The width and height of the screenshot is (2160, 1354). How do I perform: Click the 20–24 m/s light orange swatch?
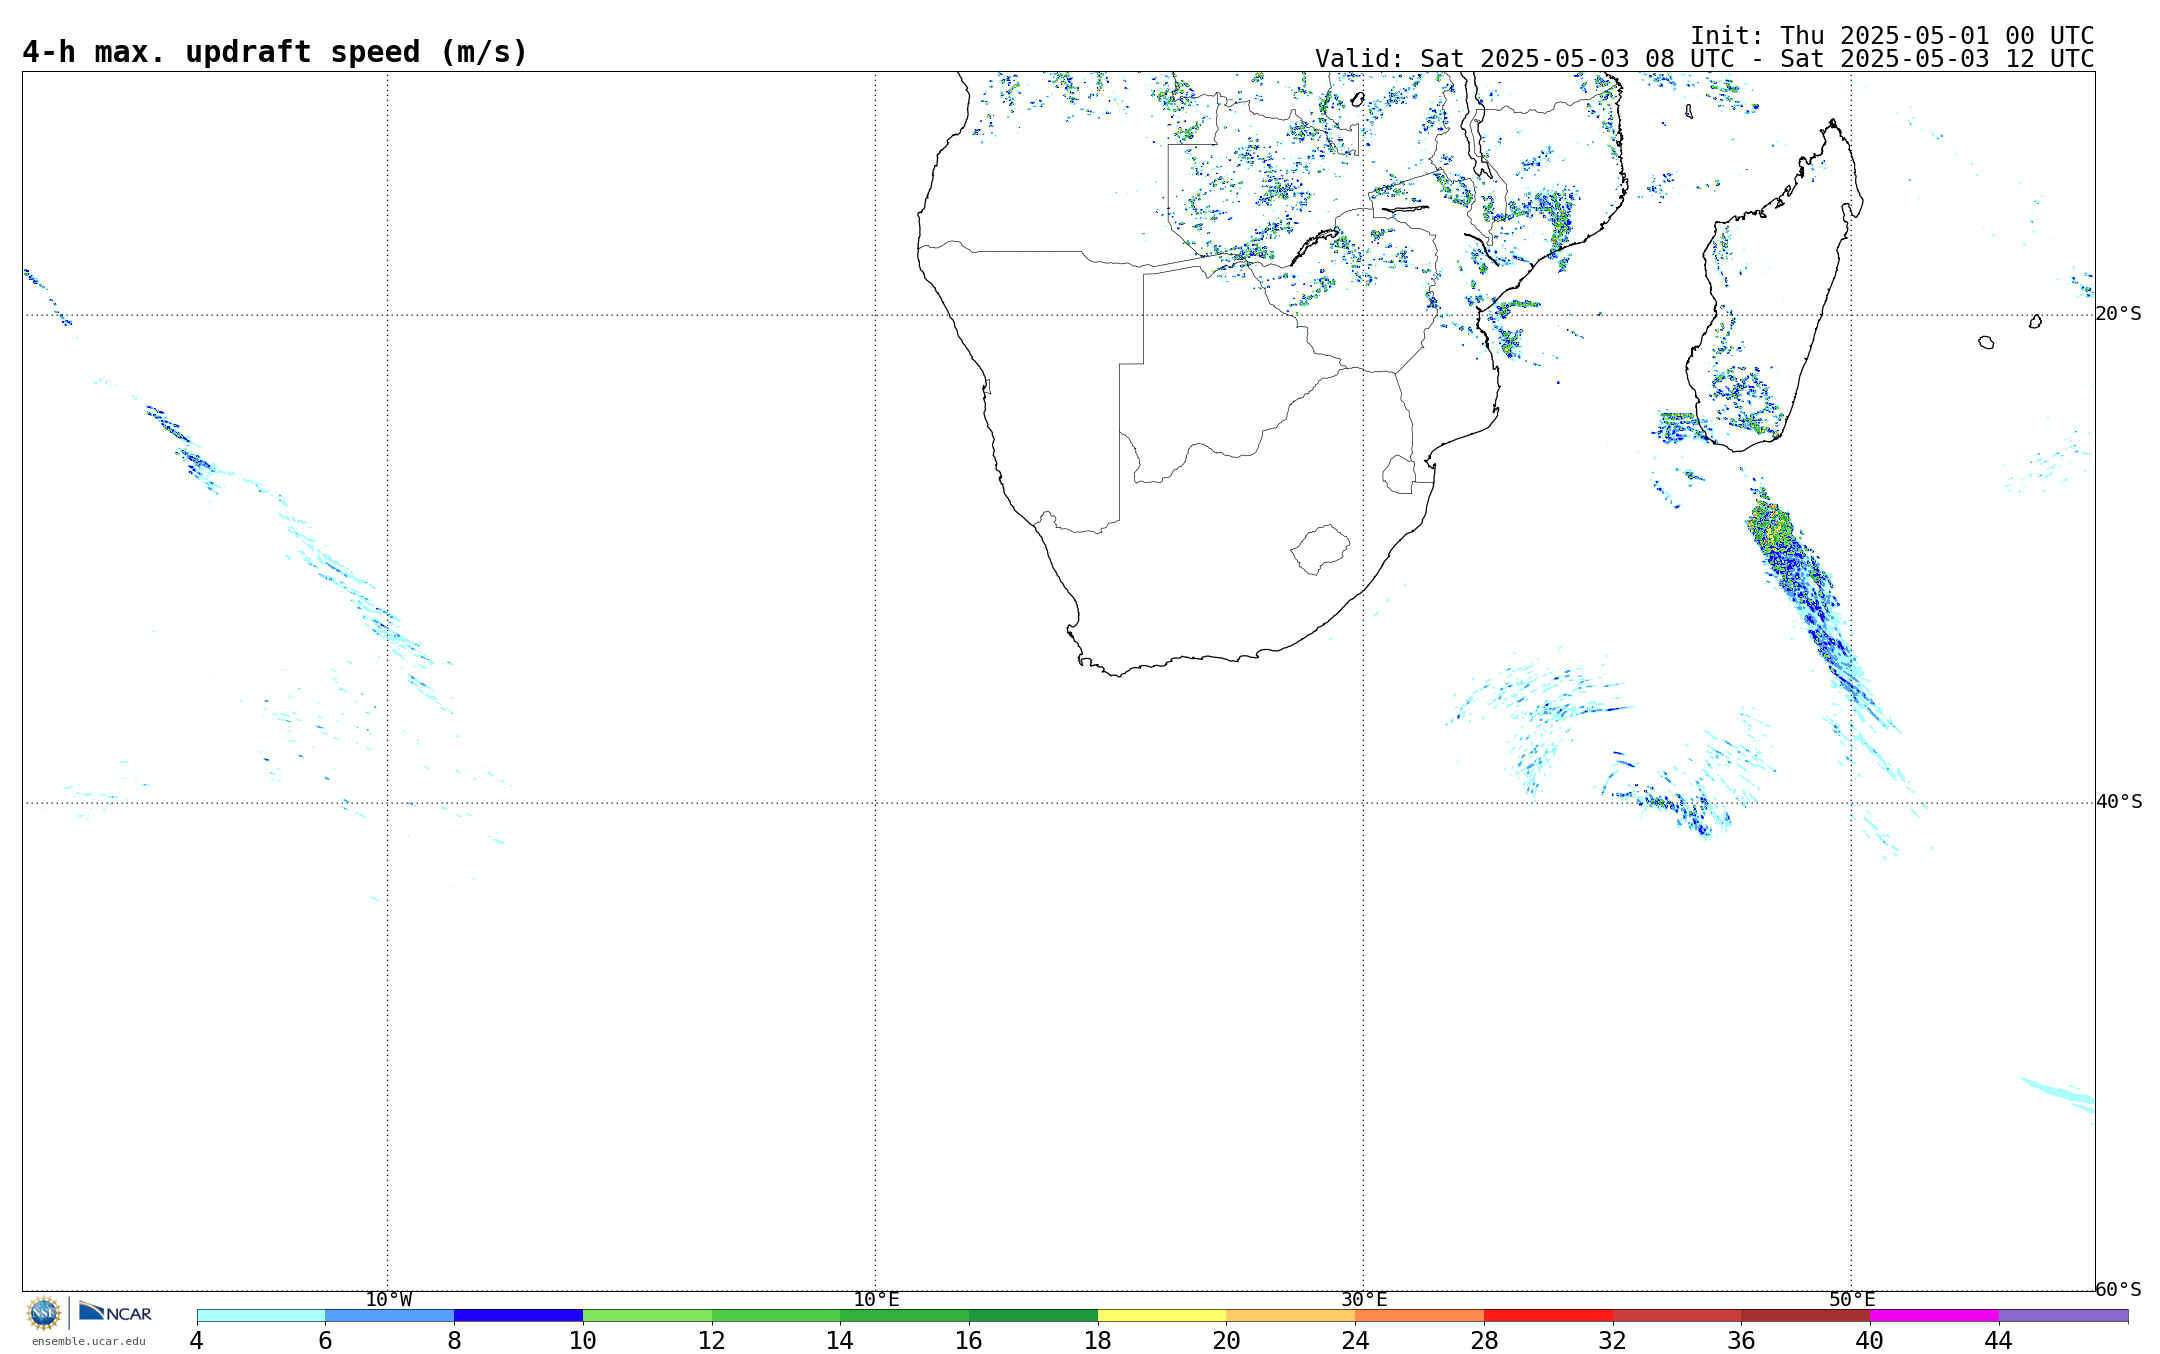tap(1291, 1316)
